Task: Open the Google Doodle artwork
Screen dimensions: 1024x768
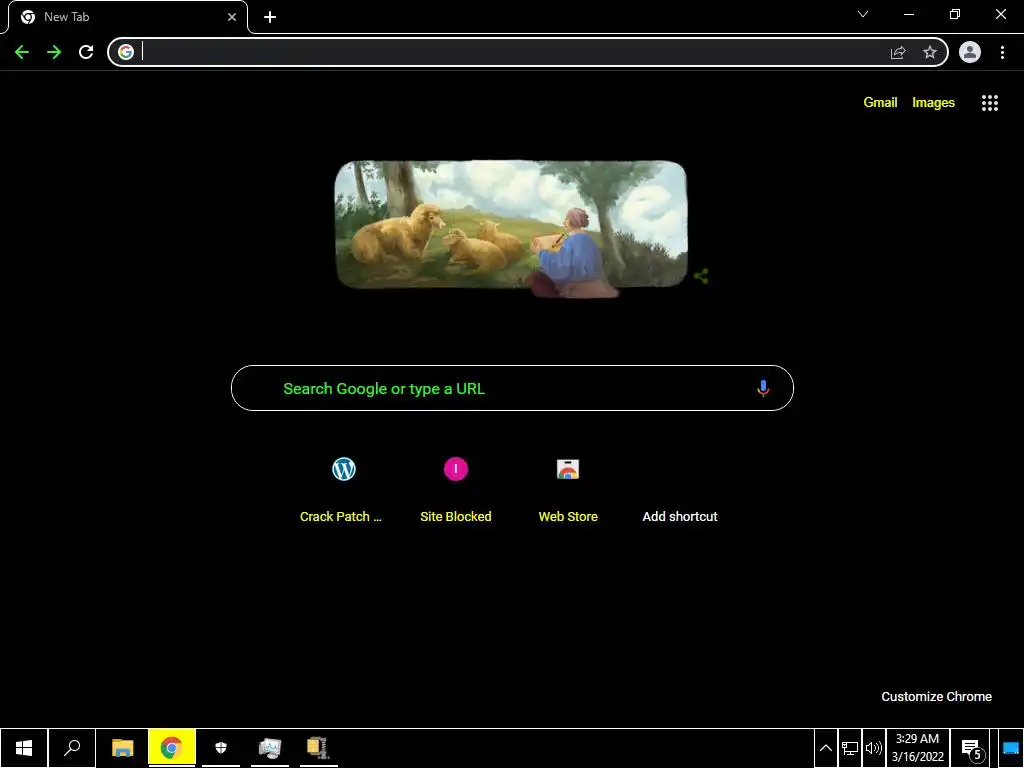Action: (511, 228)
